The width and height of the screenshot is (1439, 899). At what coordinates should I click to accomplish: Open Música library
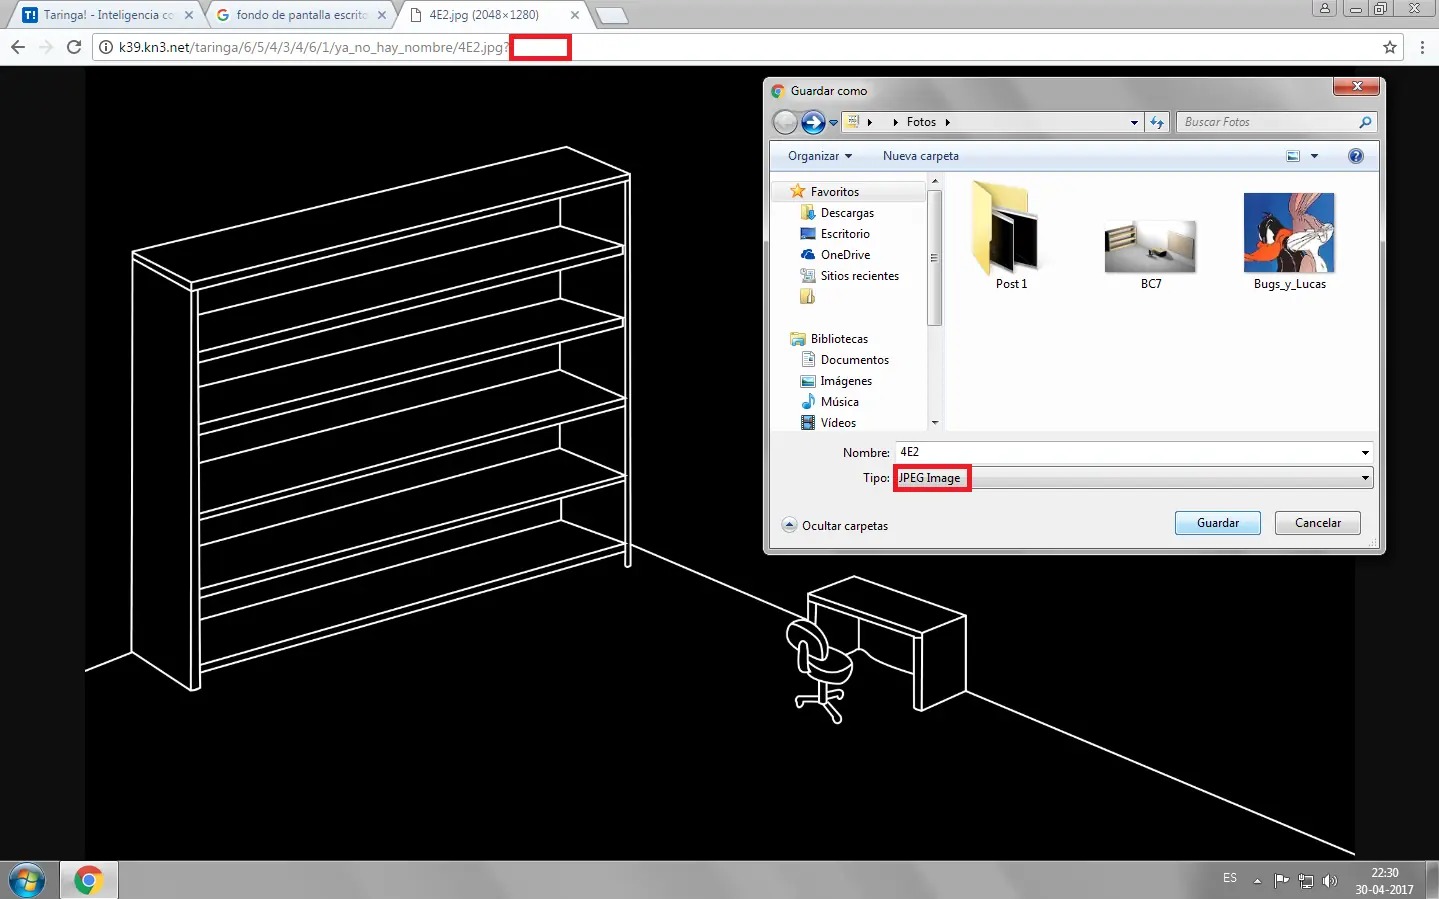click(x=839, y=402)
